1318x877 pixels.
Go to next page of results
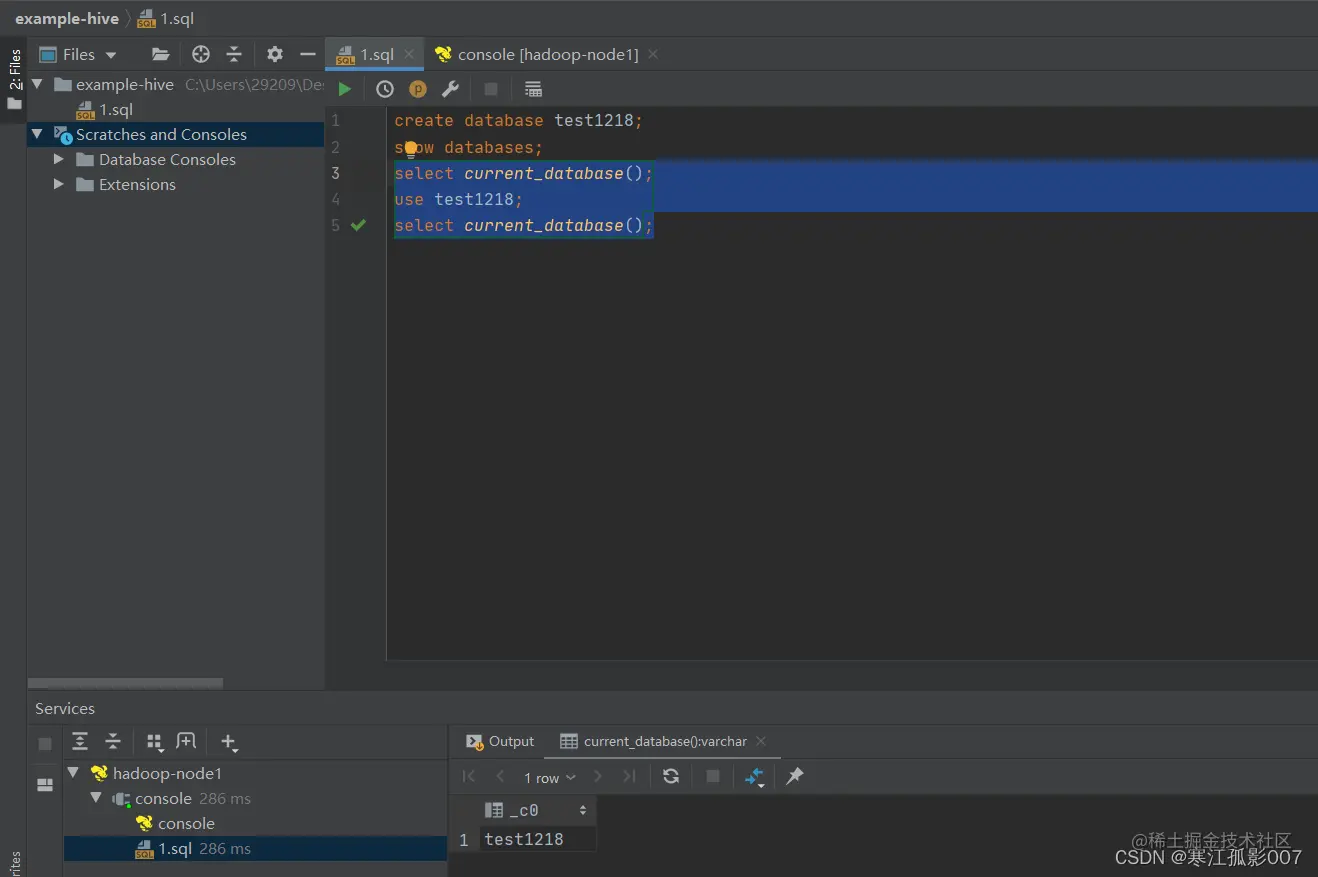[x=598, y=776]
